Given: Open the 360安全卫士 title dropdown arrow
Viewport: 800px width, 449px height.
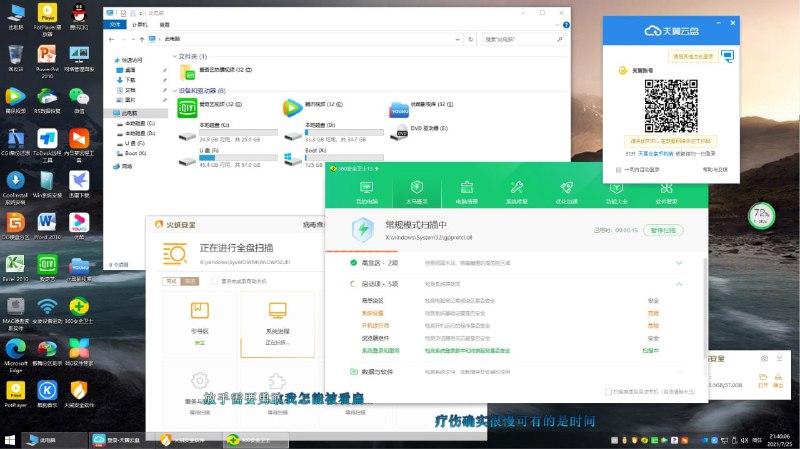Looking at the screenshot, I should [377, 168].
